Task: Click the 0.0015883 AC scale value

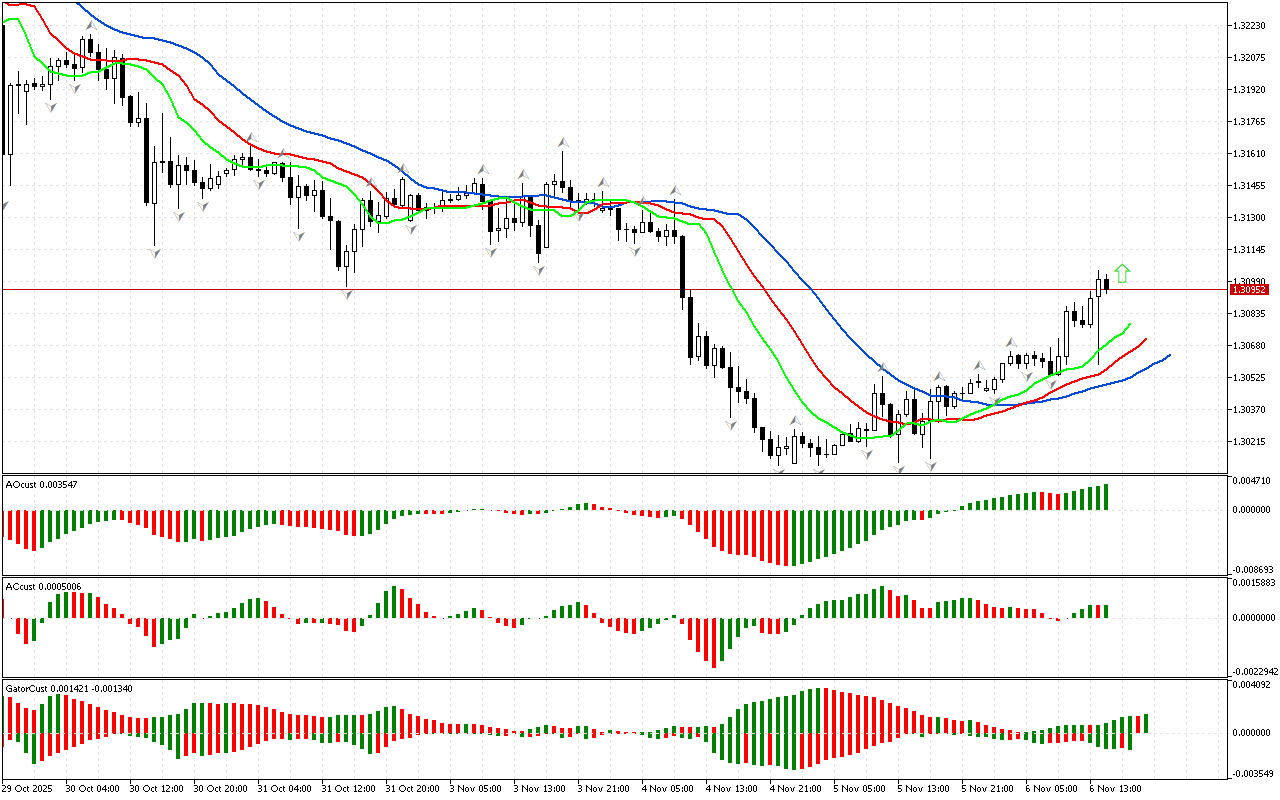Action: tap(1254, 582)
